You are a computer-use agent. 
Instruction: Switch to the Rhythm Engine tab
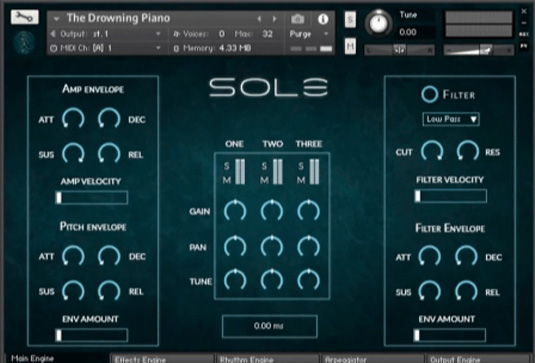[268, 359]
